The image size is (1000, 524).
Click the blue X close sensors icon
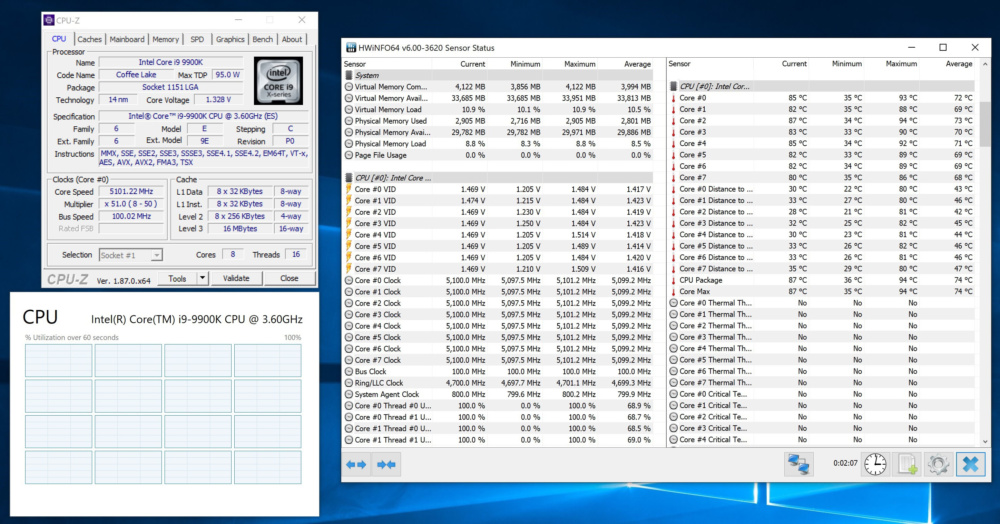tap(970, 464)
